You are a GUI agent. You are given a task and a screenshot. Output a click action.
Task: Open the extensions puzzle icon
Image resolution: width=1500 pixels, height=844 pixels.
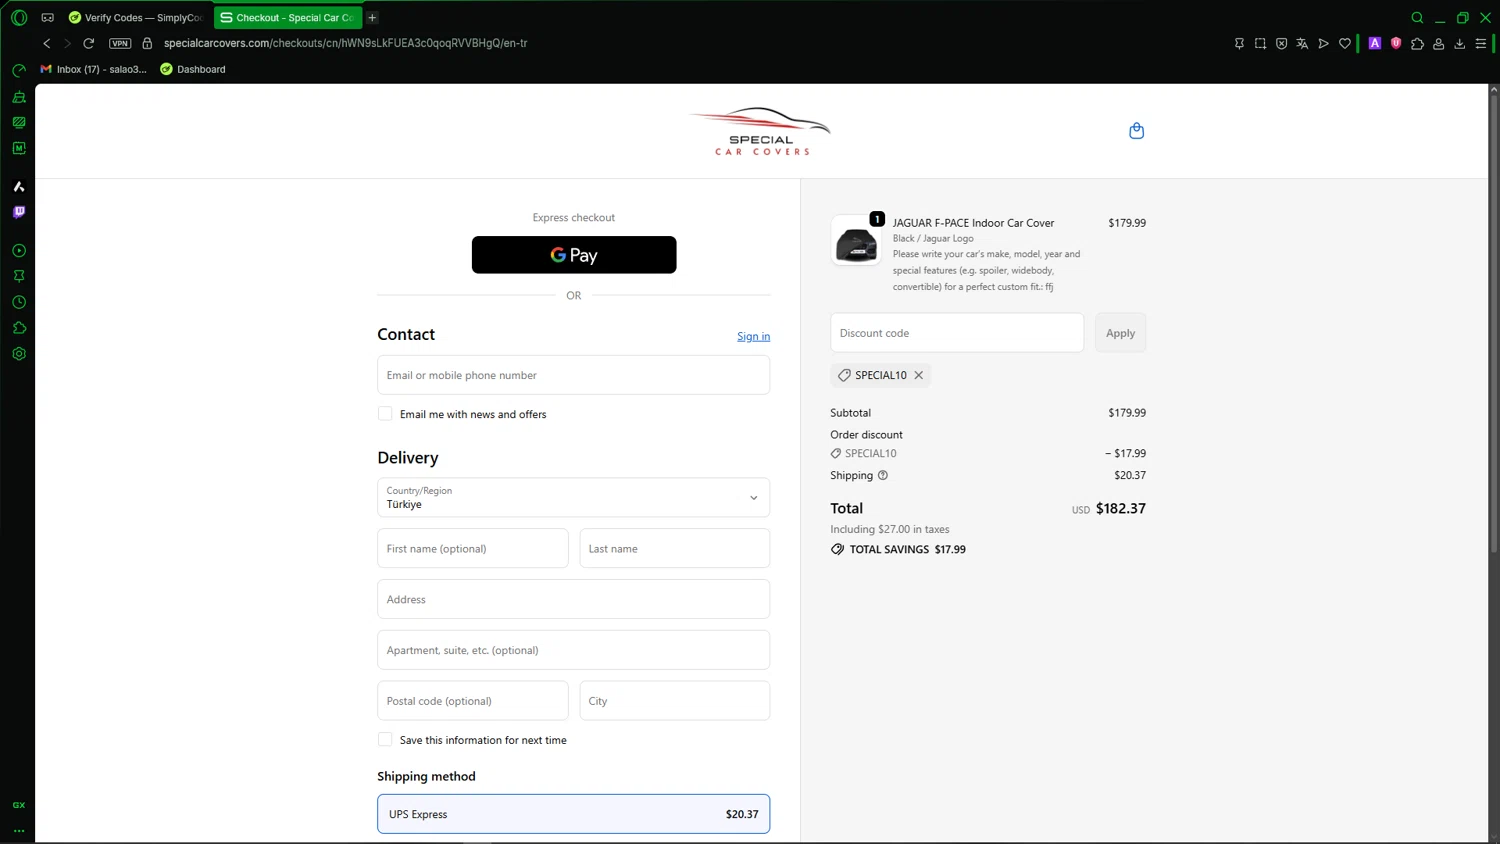[x=1417, y=43]
